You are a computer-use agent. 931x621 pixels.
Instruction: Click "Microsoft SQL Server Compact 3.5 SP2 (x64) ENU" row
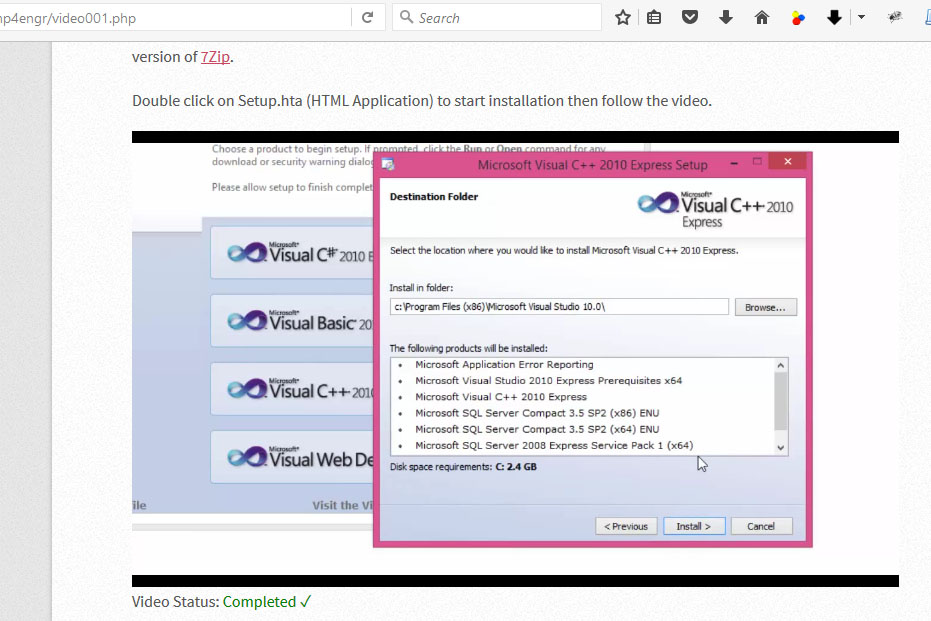537,429
